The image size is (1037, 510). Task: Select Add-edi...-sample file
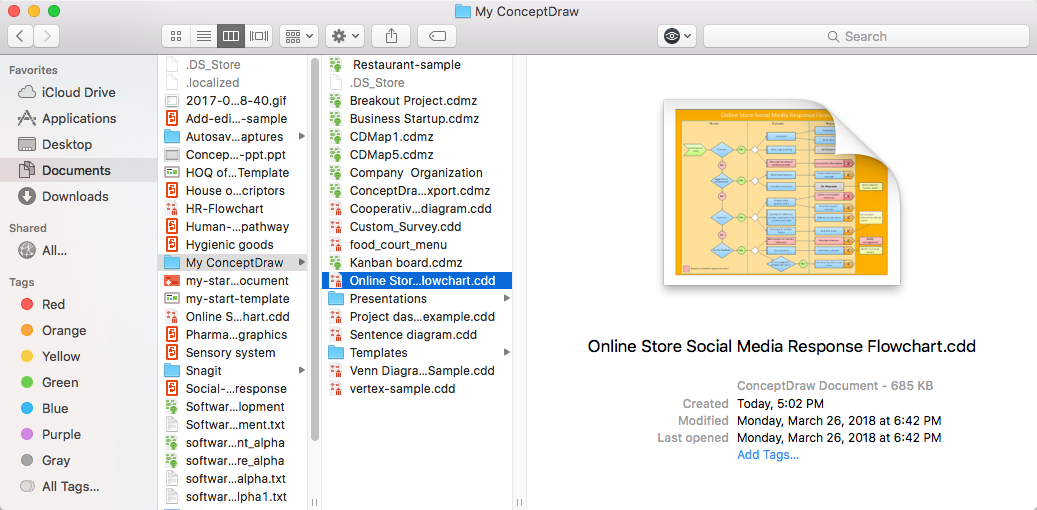tap(233, 119)
